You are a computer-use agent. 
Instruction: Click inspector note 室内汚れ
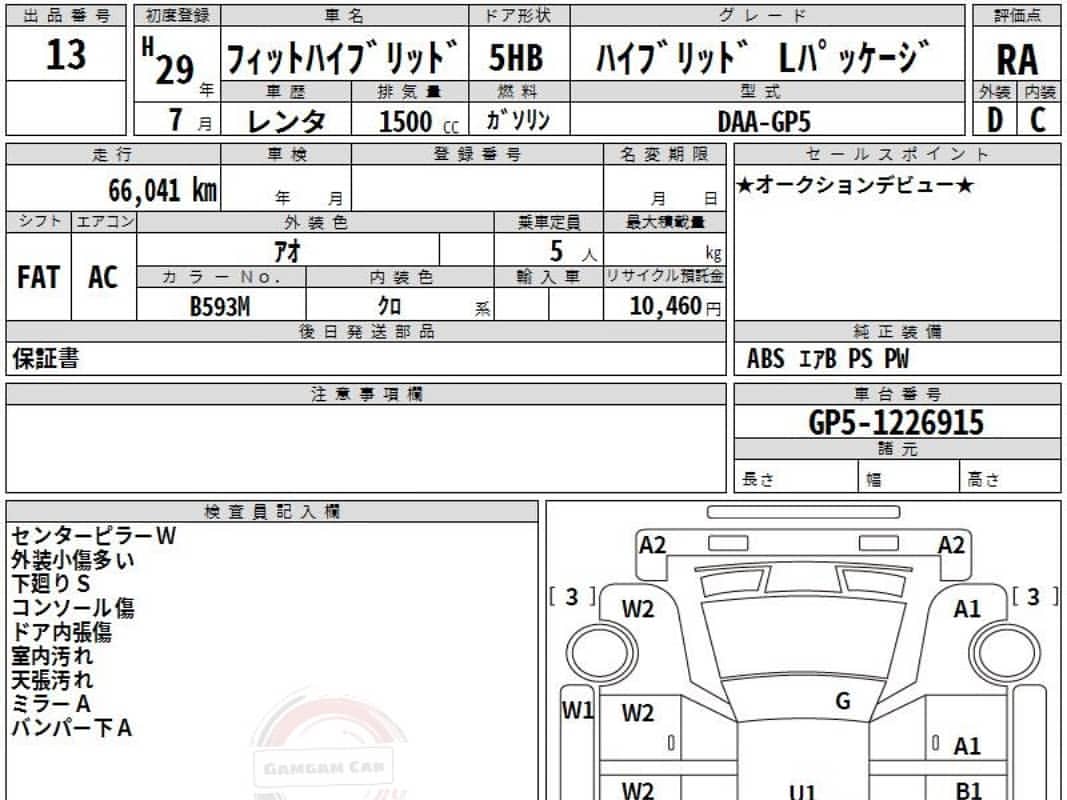coord(52,656)
